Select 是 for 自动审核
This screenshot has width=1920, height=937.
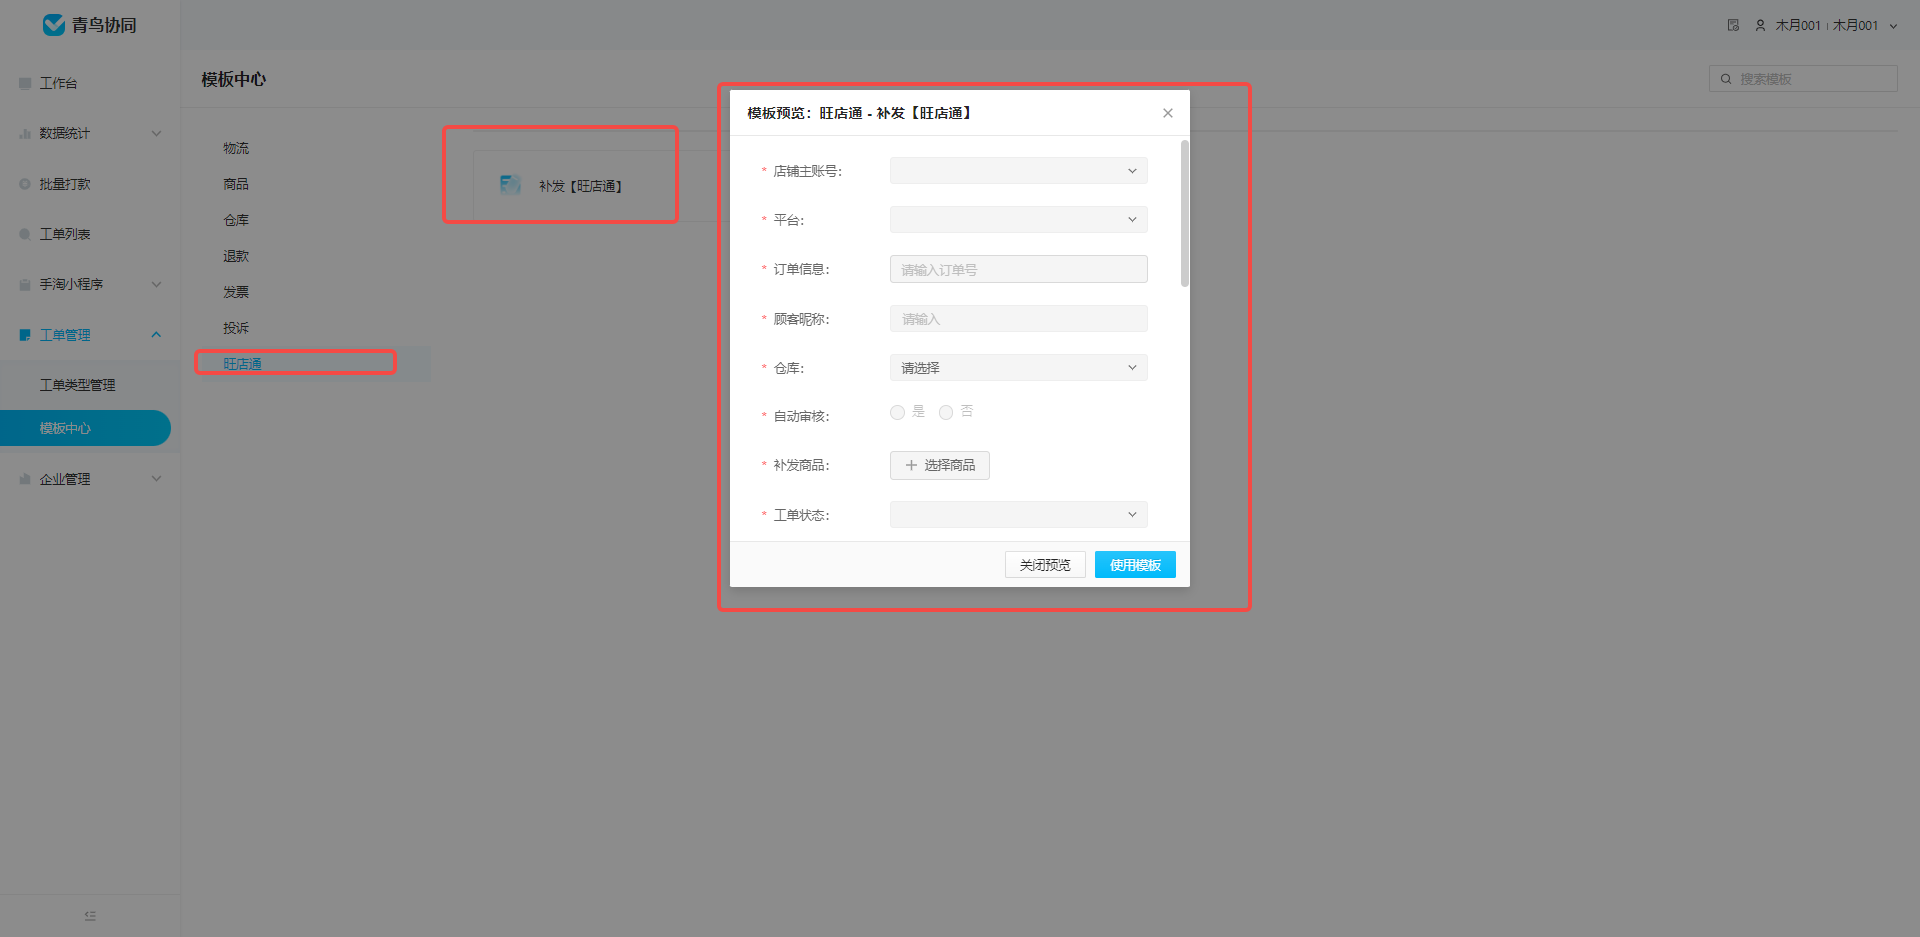point(897,412)
